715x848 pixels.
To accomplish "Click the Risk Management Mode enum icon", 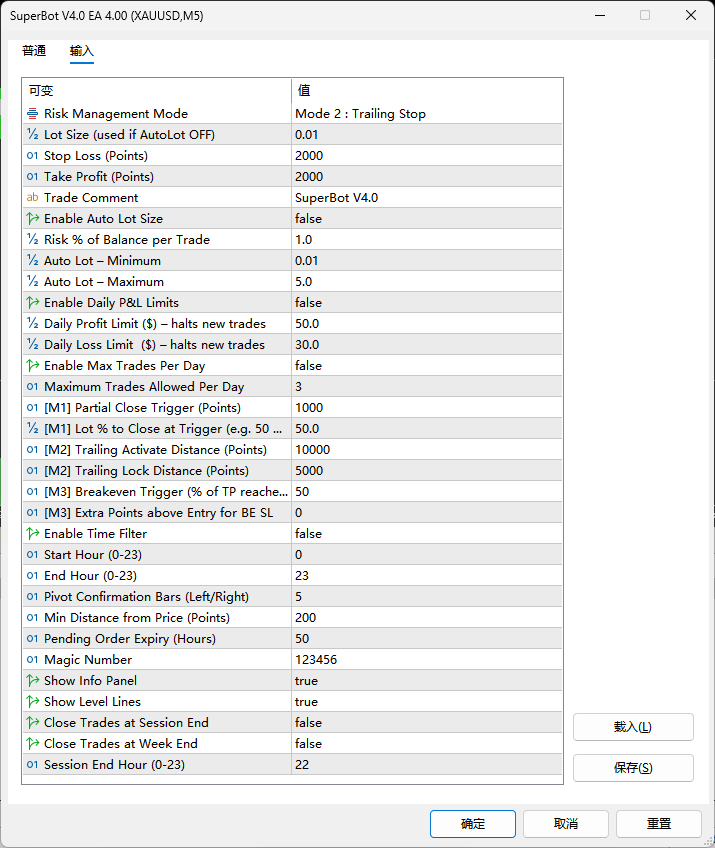I will click(33, 114).
